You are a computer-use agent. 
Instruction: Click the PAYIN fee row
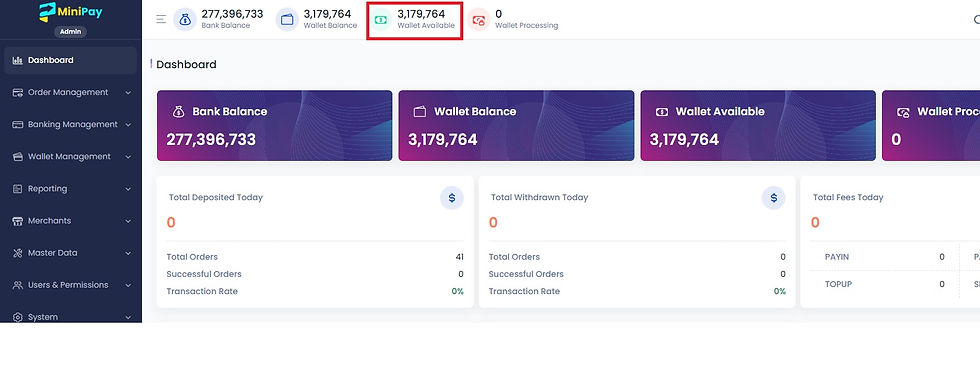click(x=884, y=257)
